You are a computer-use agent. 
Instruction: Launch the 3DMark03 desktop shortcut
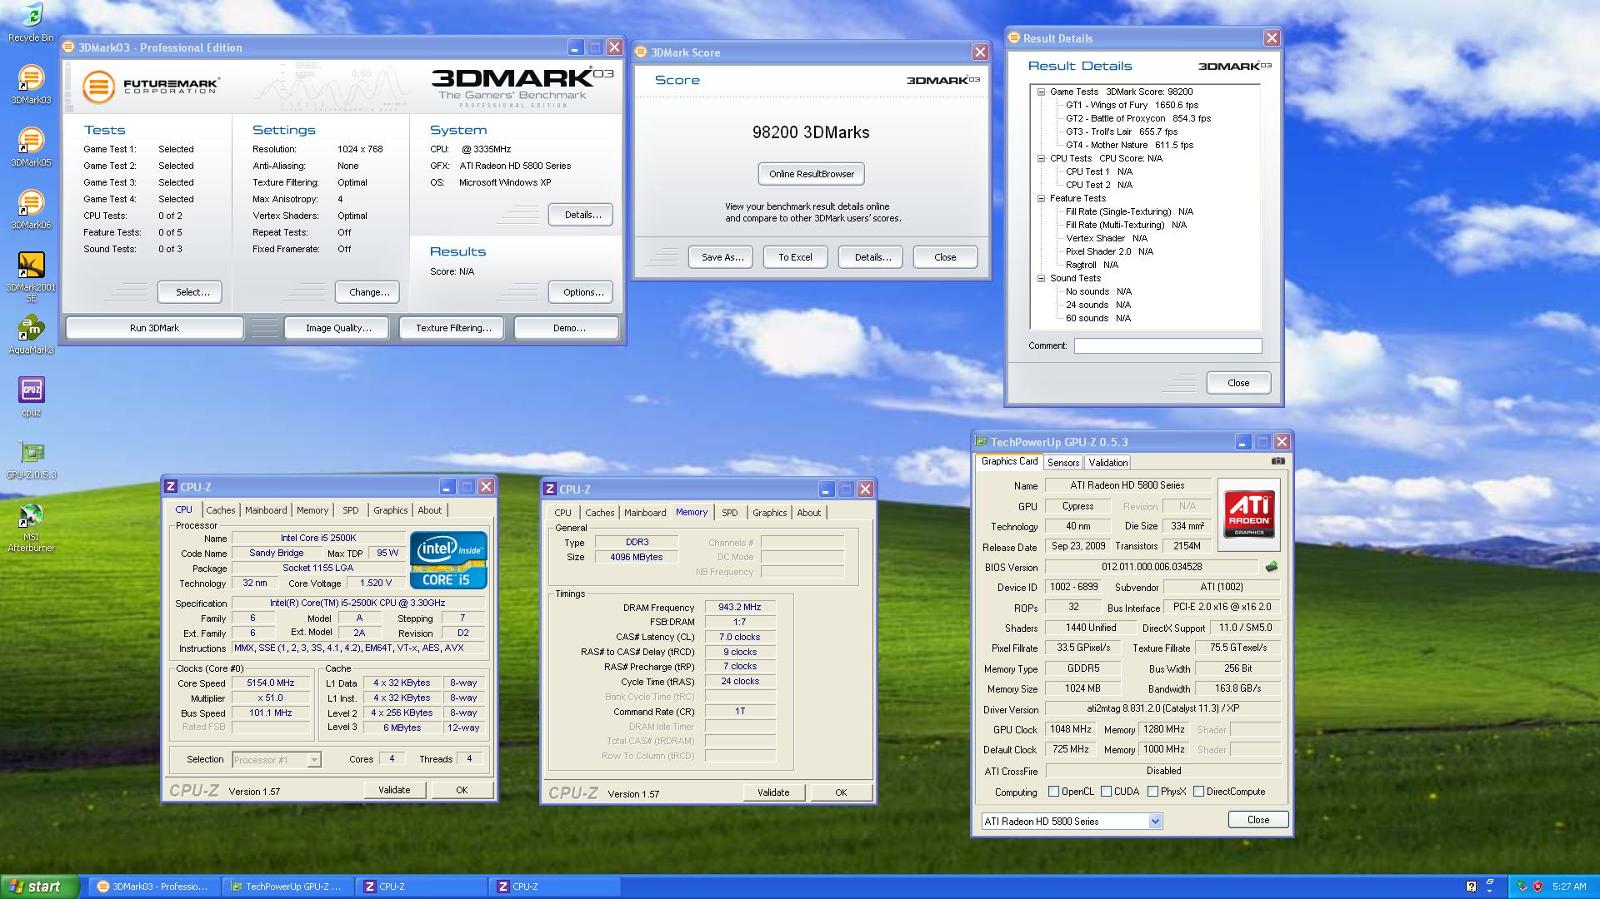pyautogui.click(x=31, y=84)
